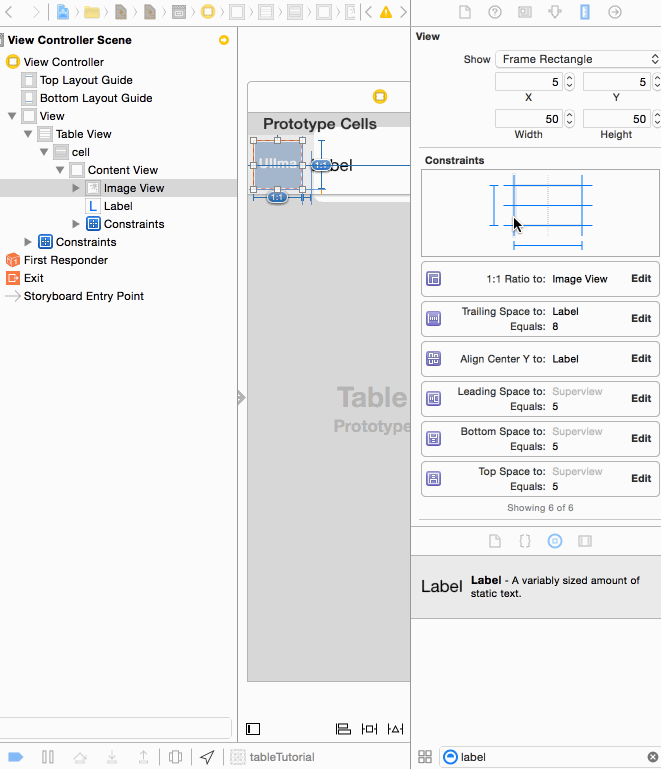
Task: Open the Connections inspector tab
Action: tap(615, 12)
